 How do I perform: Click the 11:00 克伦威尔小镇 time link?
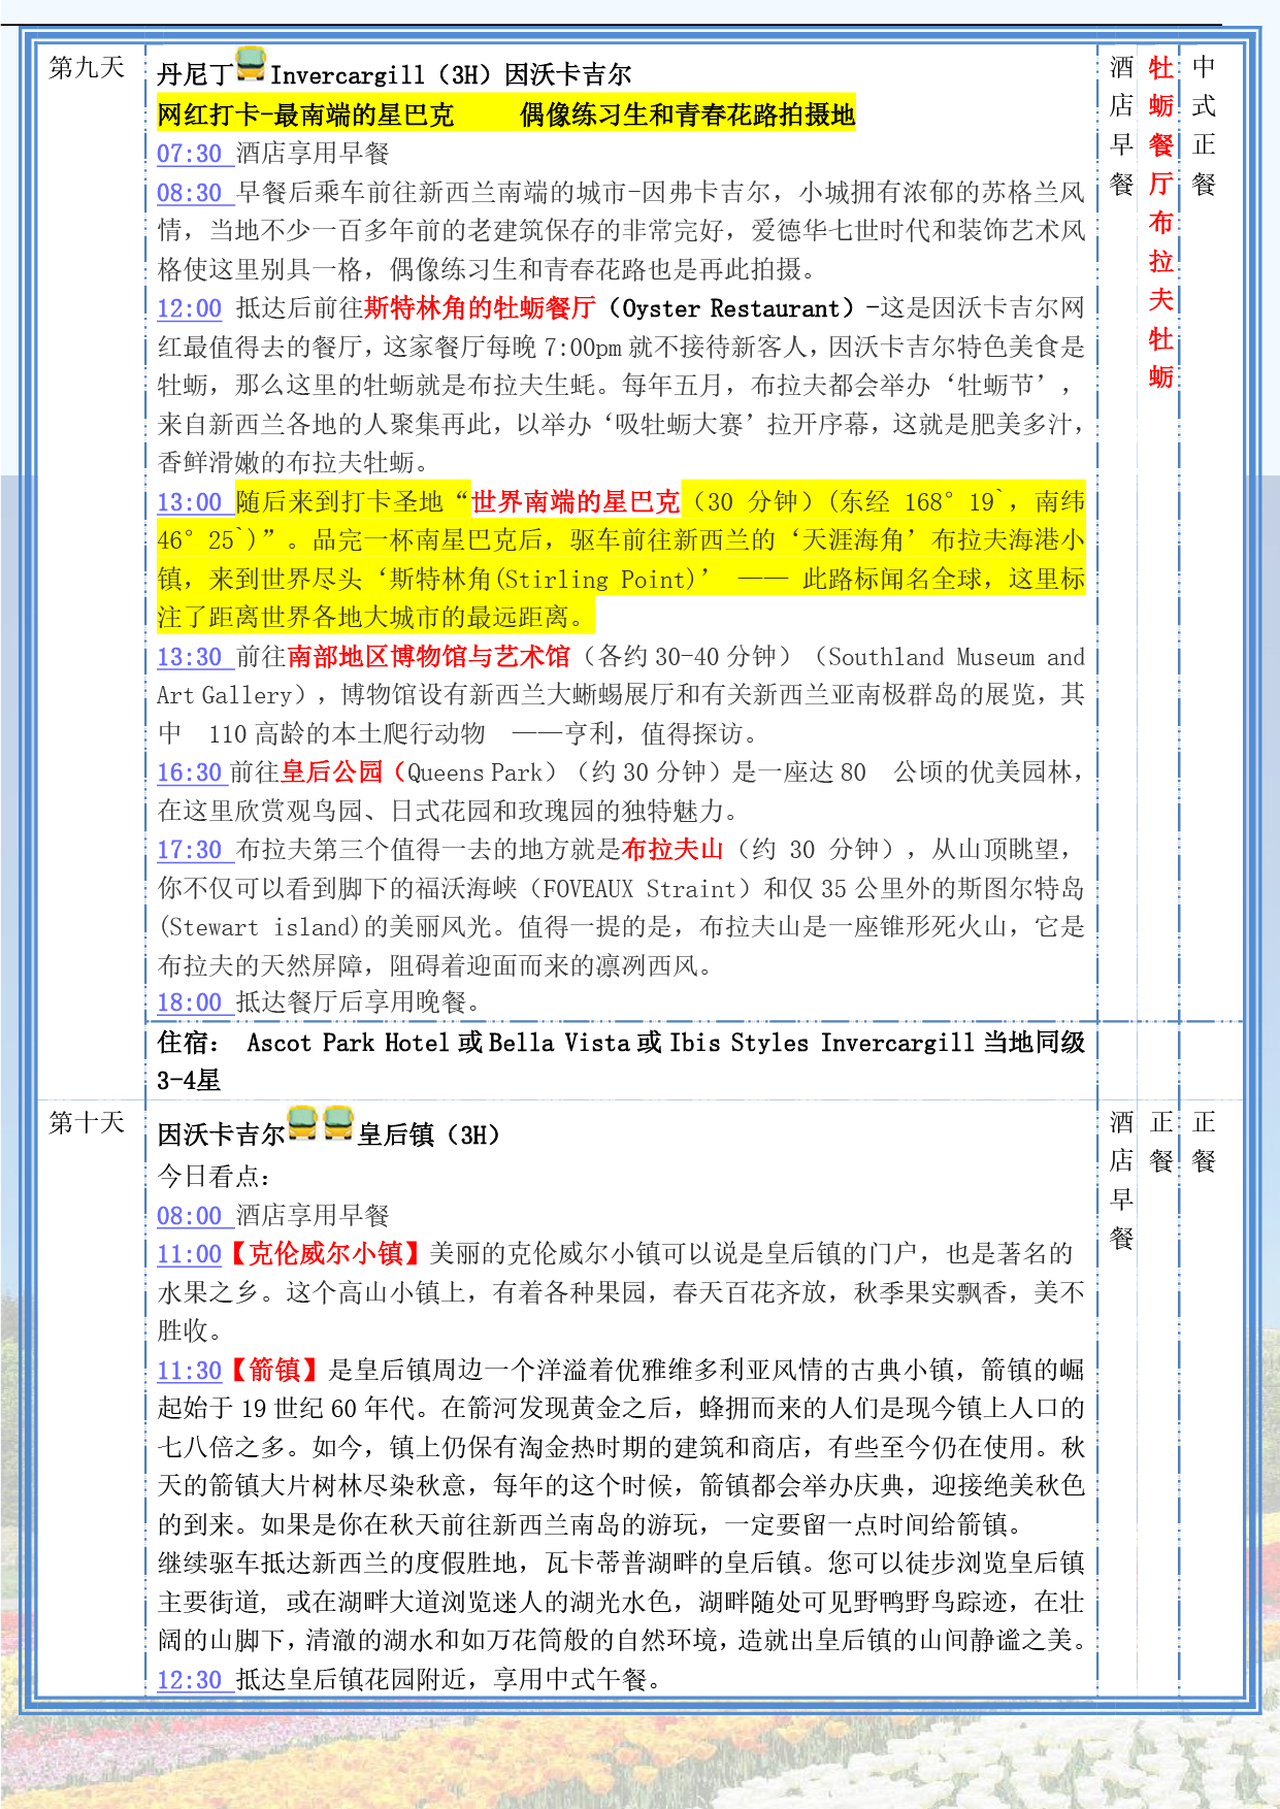[x=190, y=1254]
